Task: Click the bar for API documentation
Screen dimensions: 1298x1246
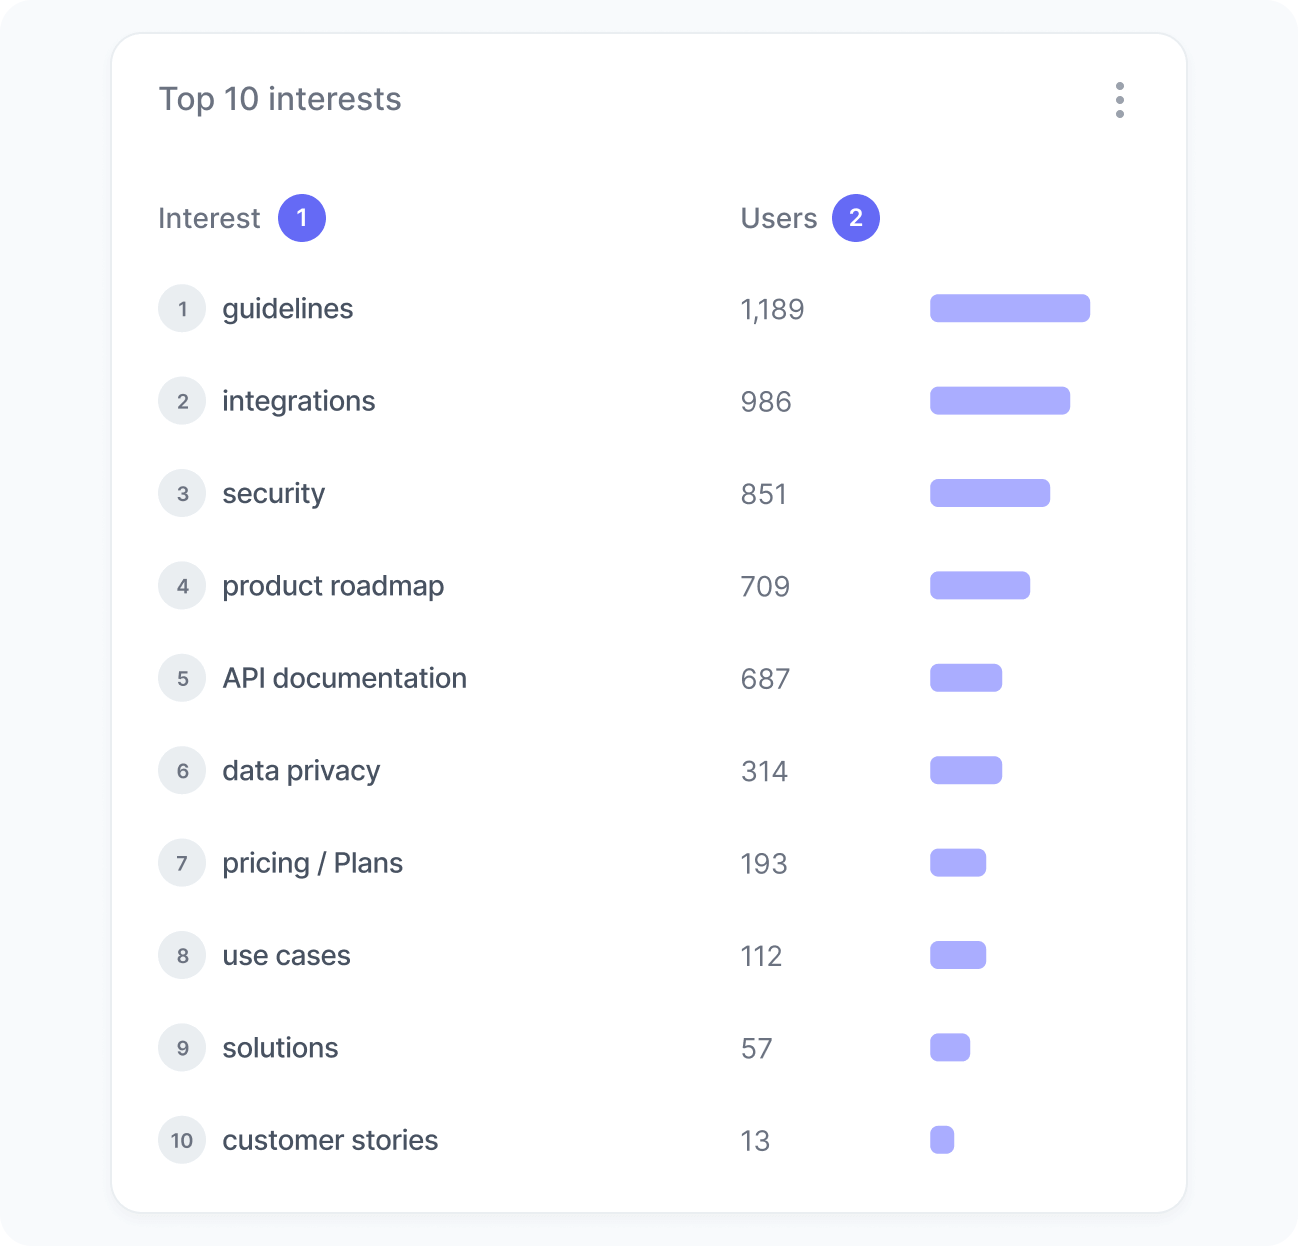Action: pos(966,678)
